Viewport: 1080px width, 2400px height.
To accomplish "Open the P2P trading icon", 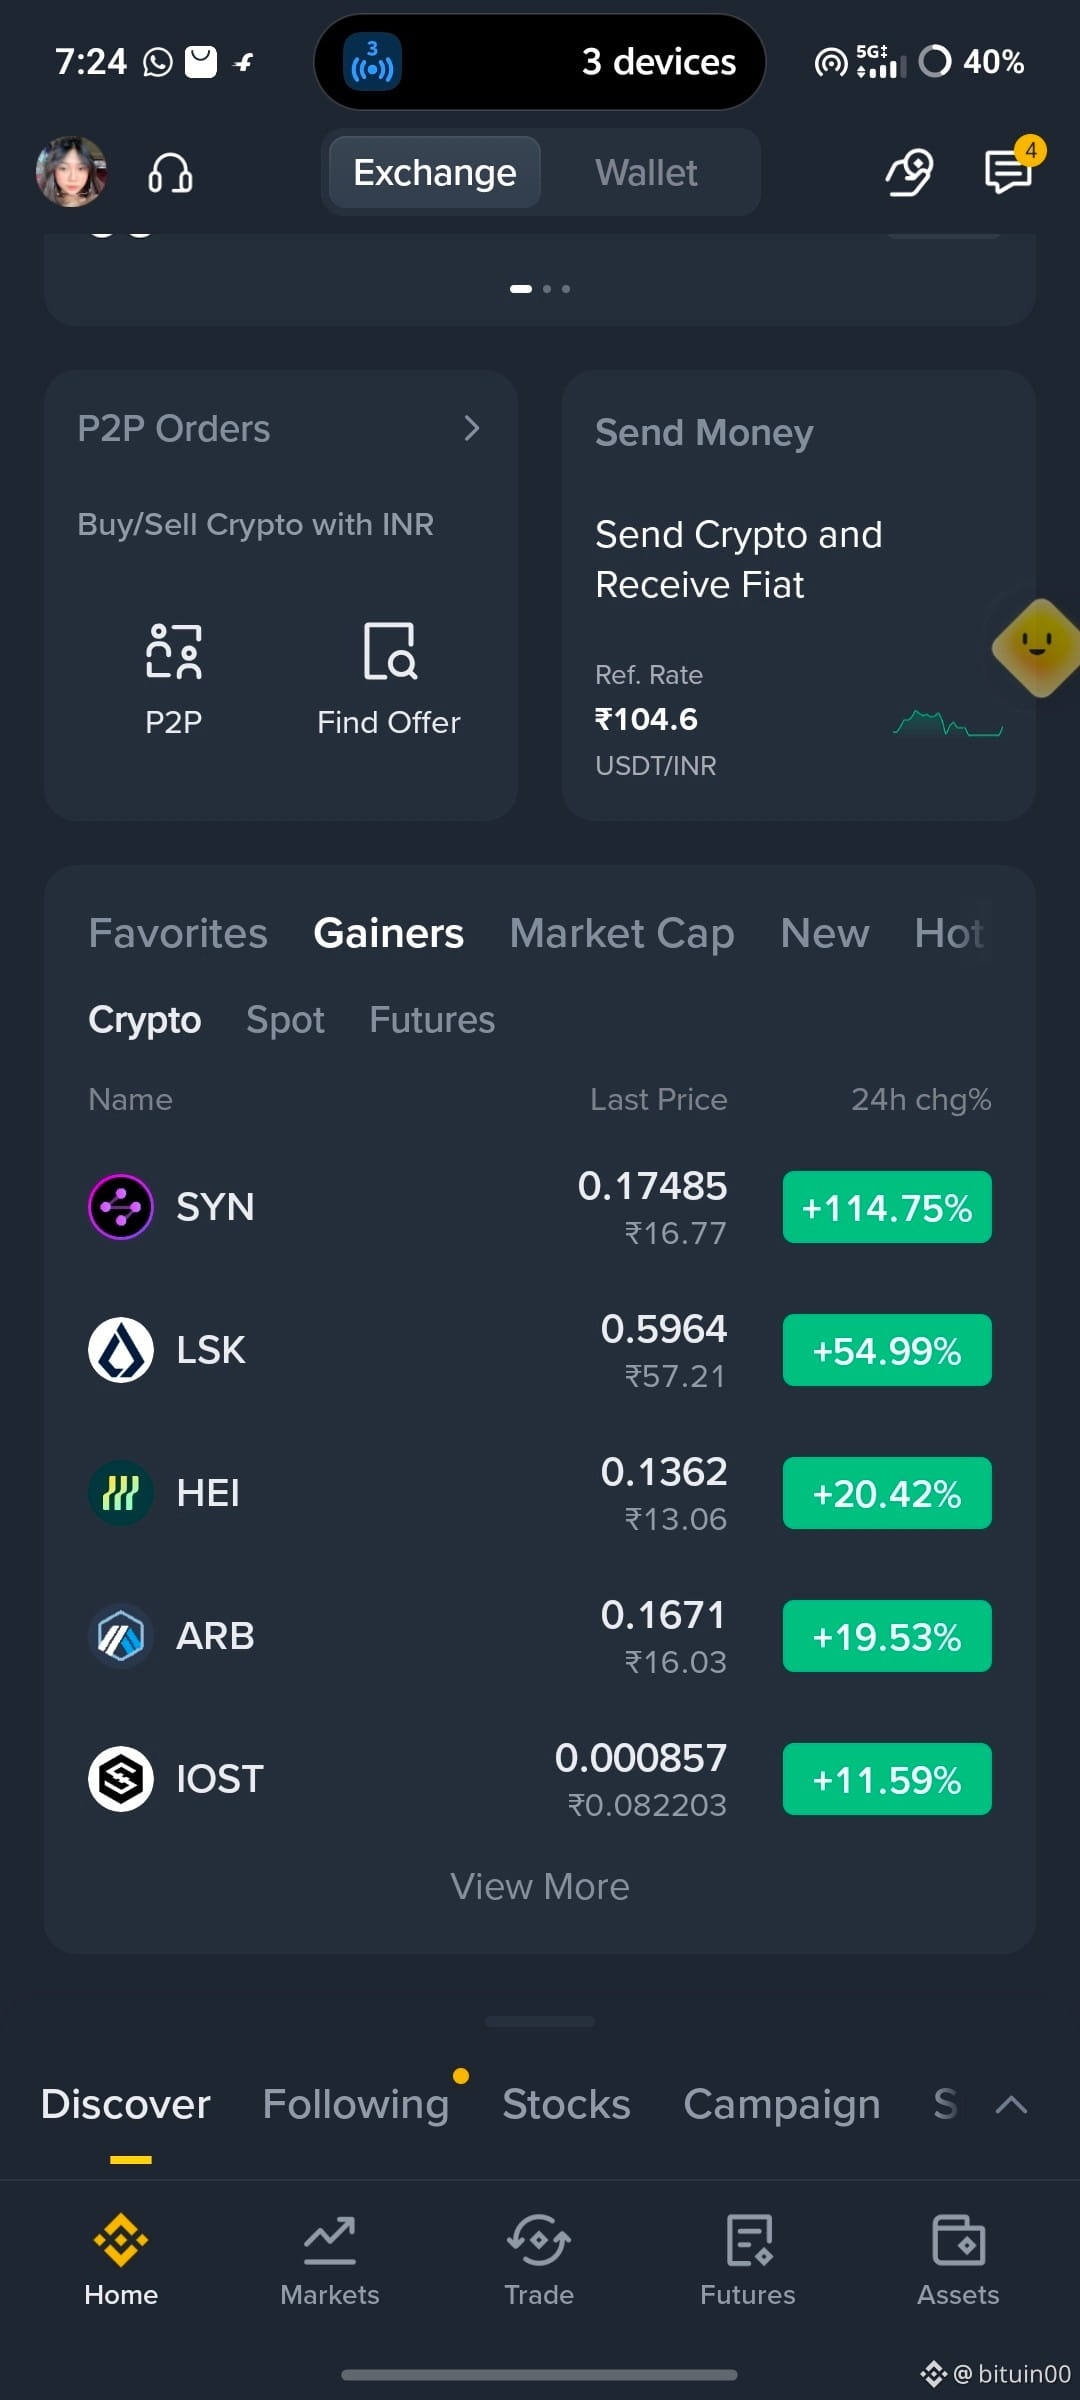I will pos(174,652).
